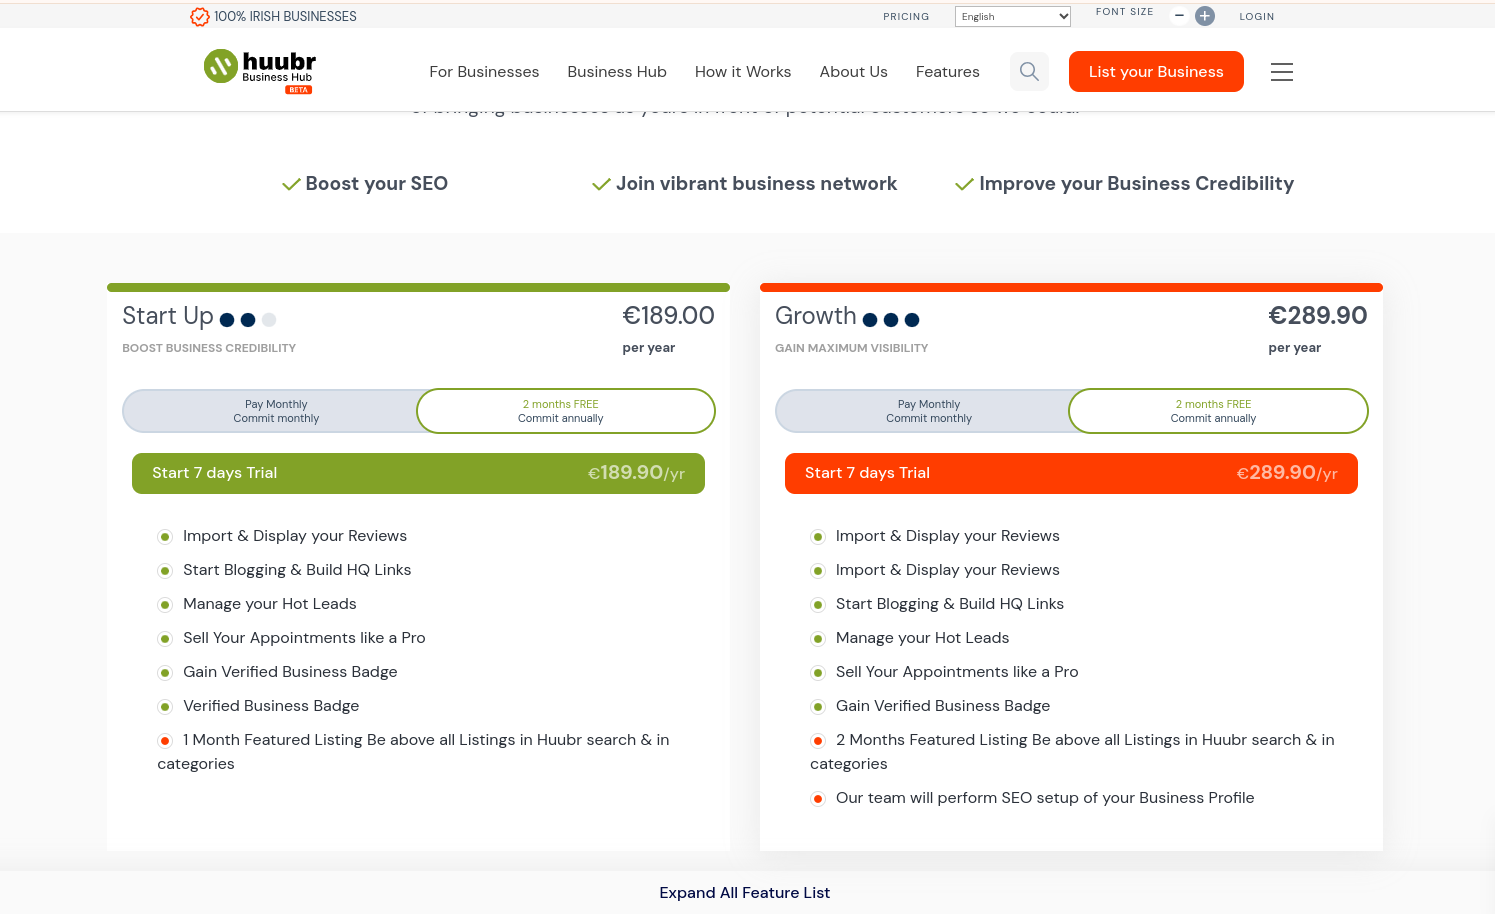This screenshot has width=1495, height=914.
Task: Click the 100% Irish Businesses badge icon
Action: point(200,16)
